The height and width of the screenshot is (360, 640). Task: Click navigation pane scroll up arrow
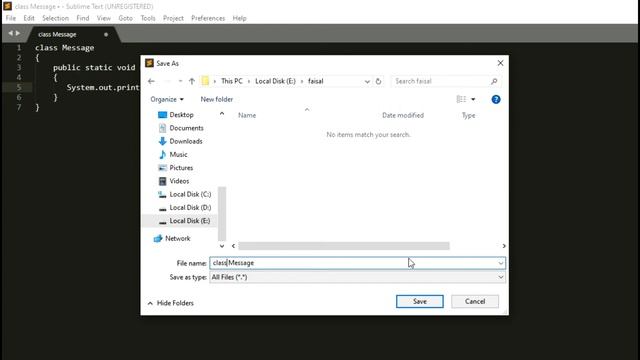click(x=222, y=113)
